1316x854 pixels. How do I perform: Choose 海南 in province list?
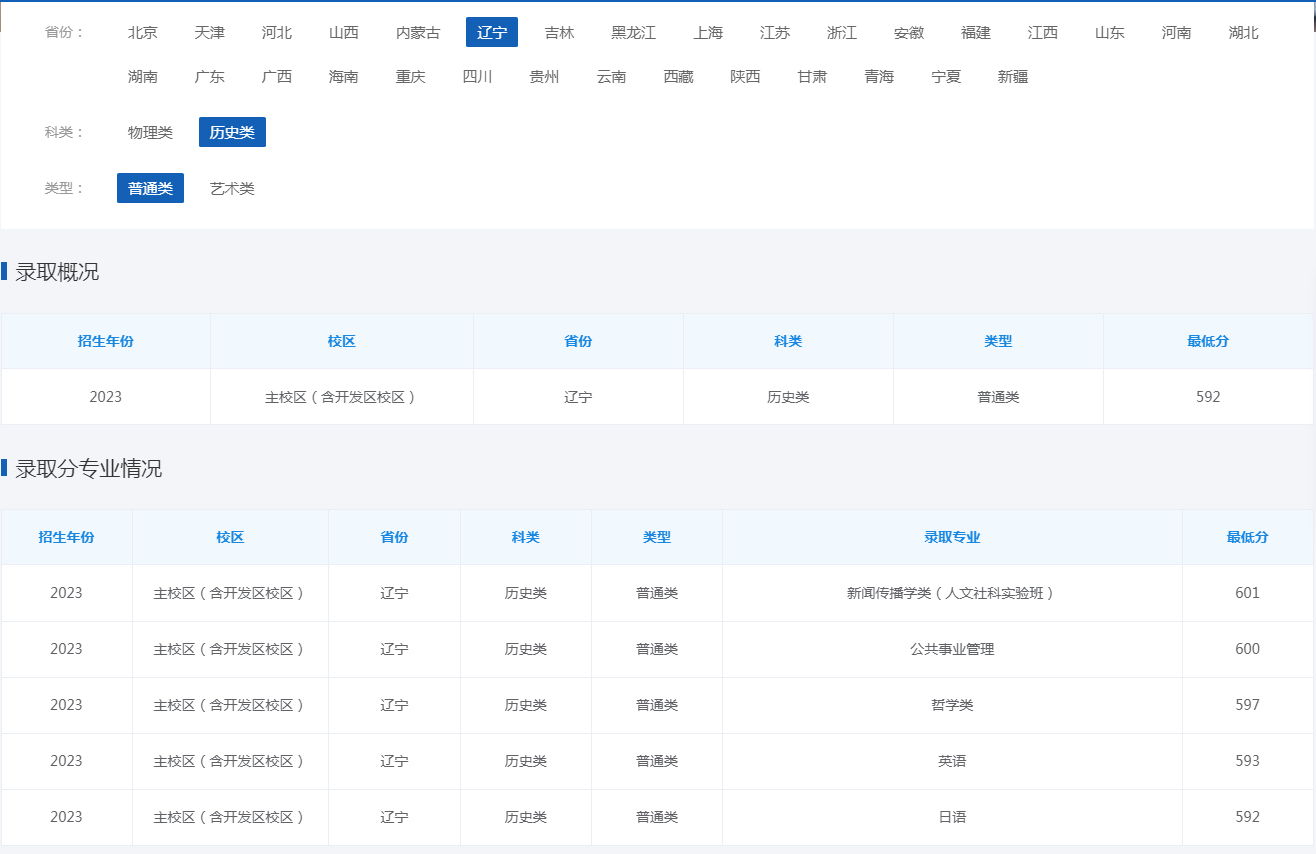point(344,77)
